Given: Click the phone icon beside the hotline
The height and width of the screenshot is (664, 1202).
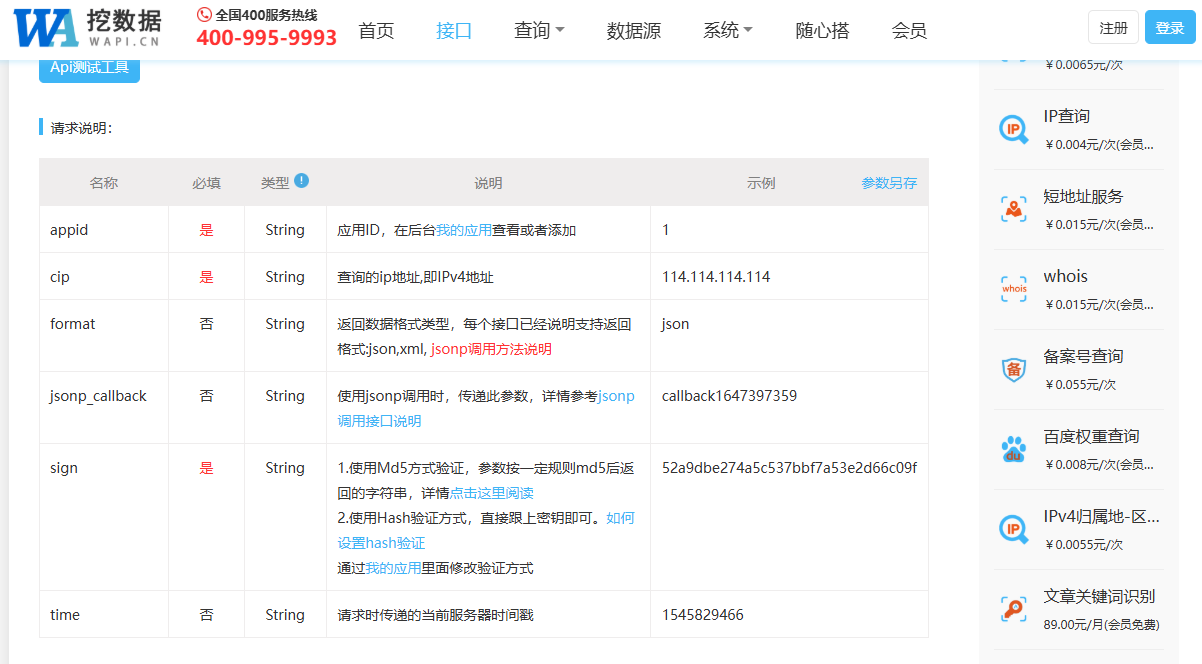Looking at the screenshot, I should 205,15.
